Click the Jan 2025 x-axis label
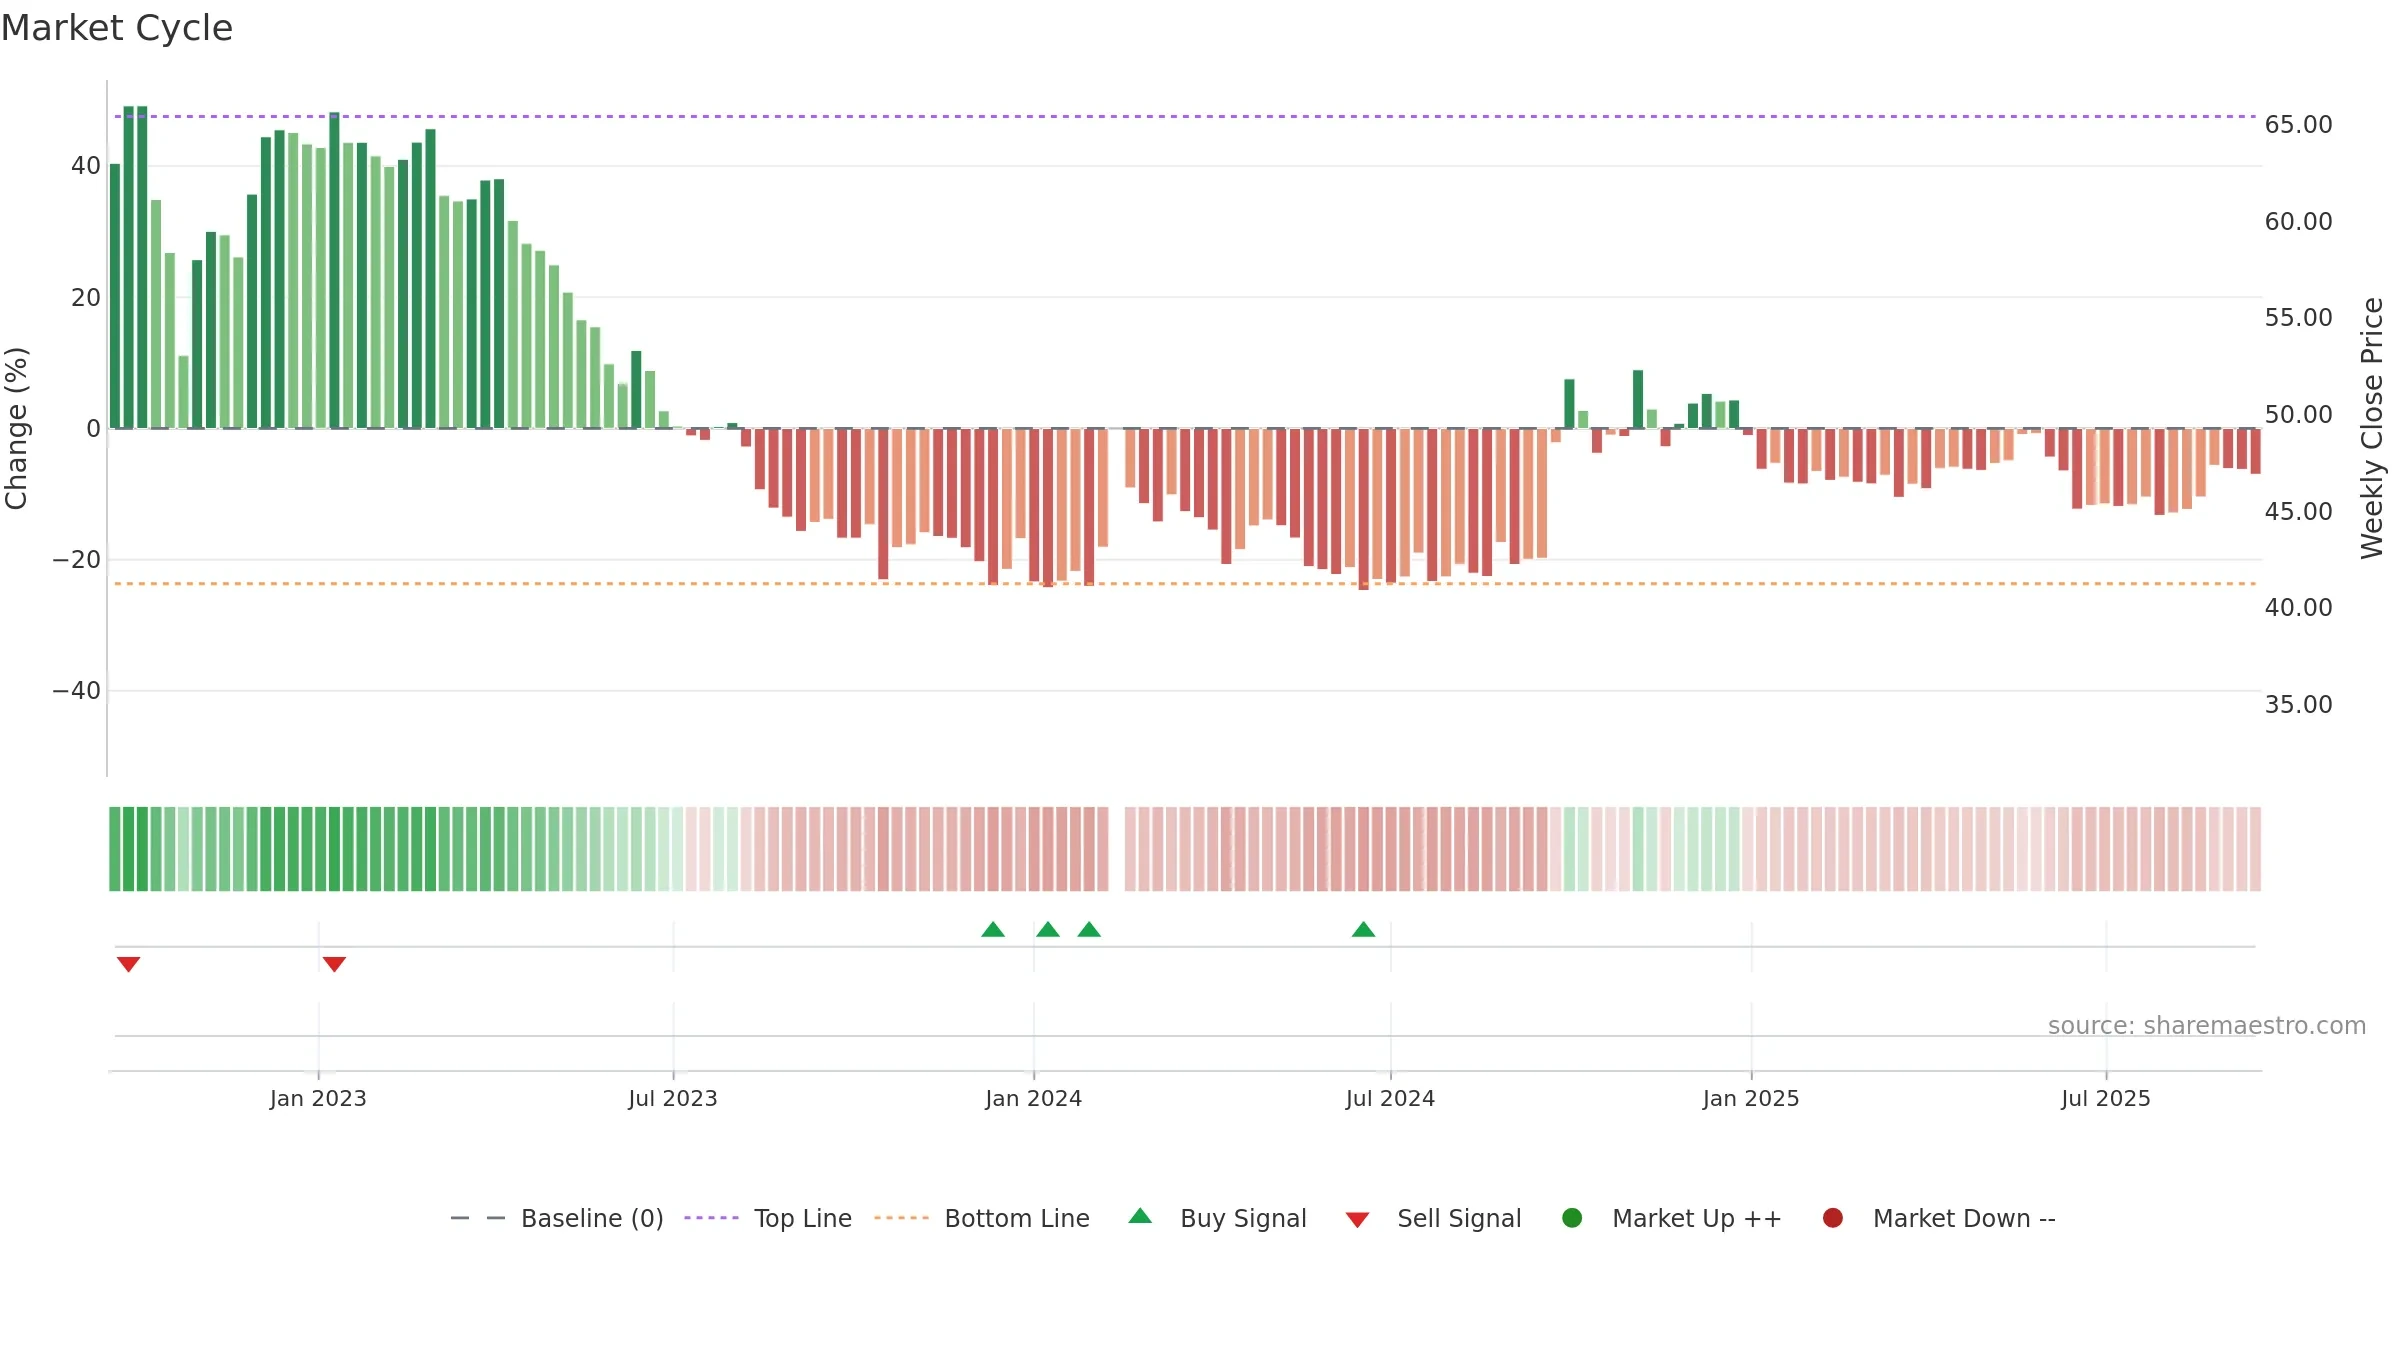This screenshot has height=1350, width=2400. (x=1751, y=1099)
